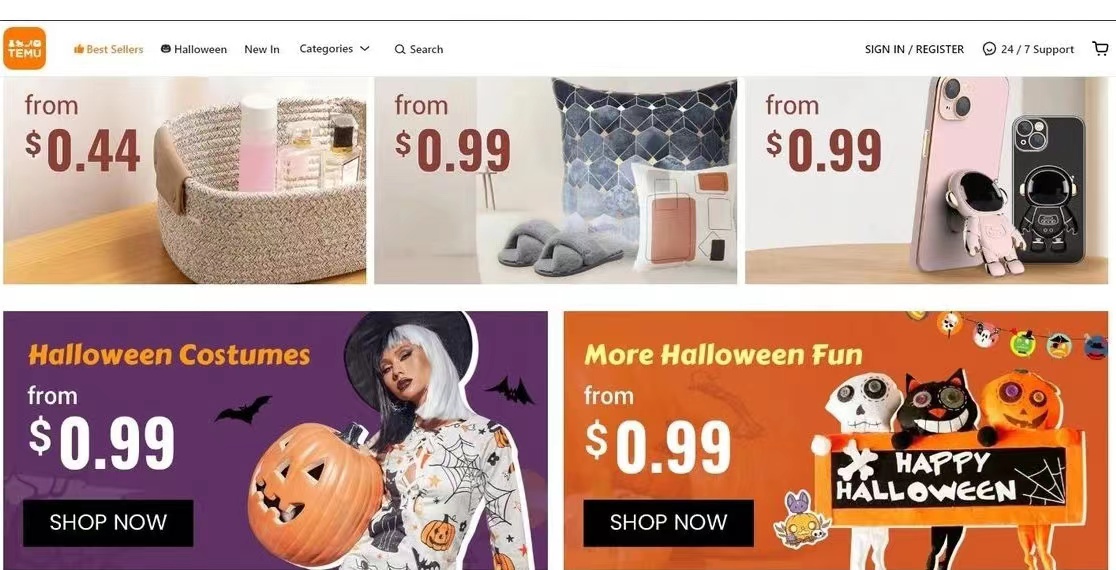Click the magnifying glass search icon
The width and height of the screenshot is (1116, 570).
(400, 49)
